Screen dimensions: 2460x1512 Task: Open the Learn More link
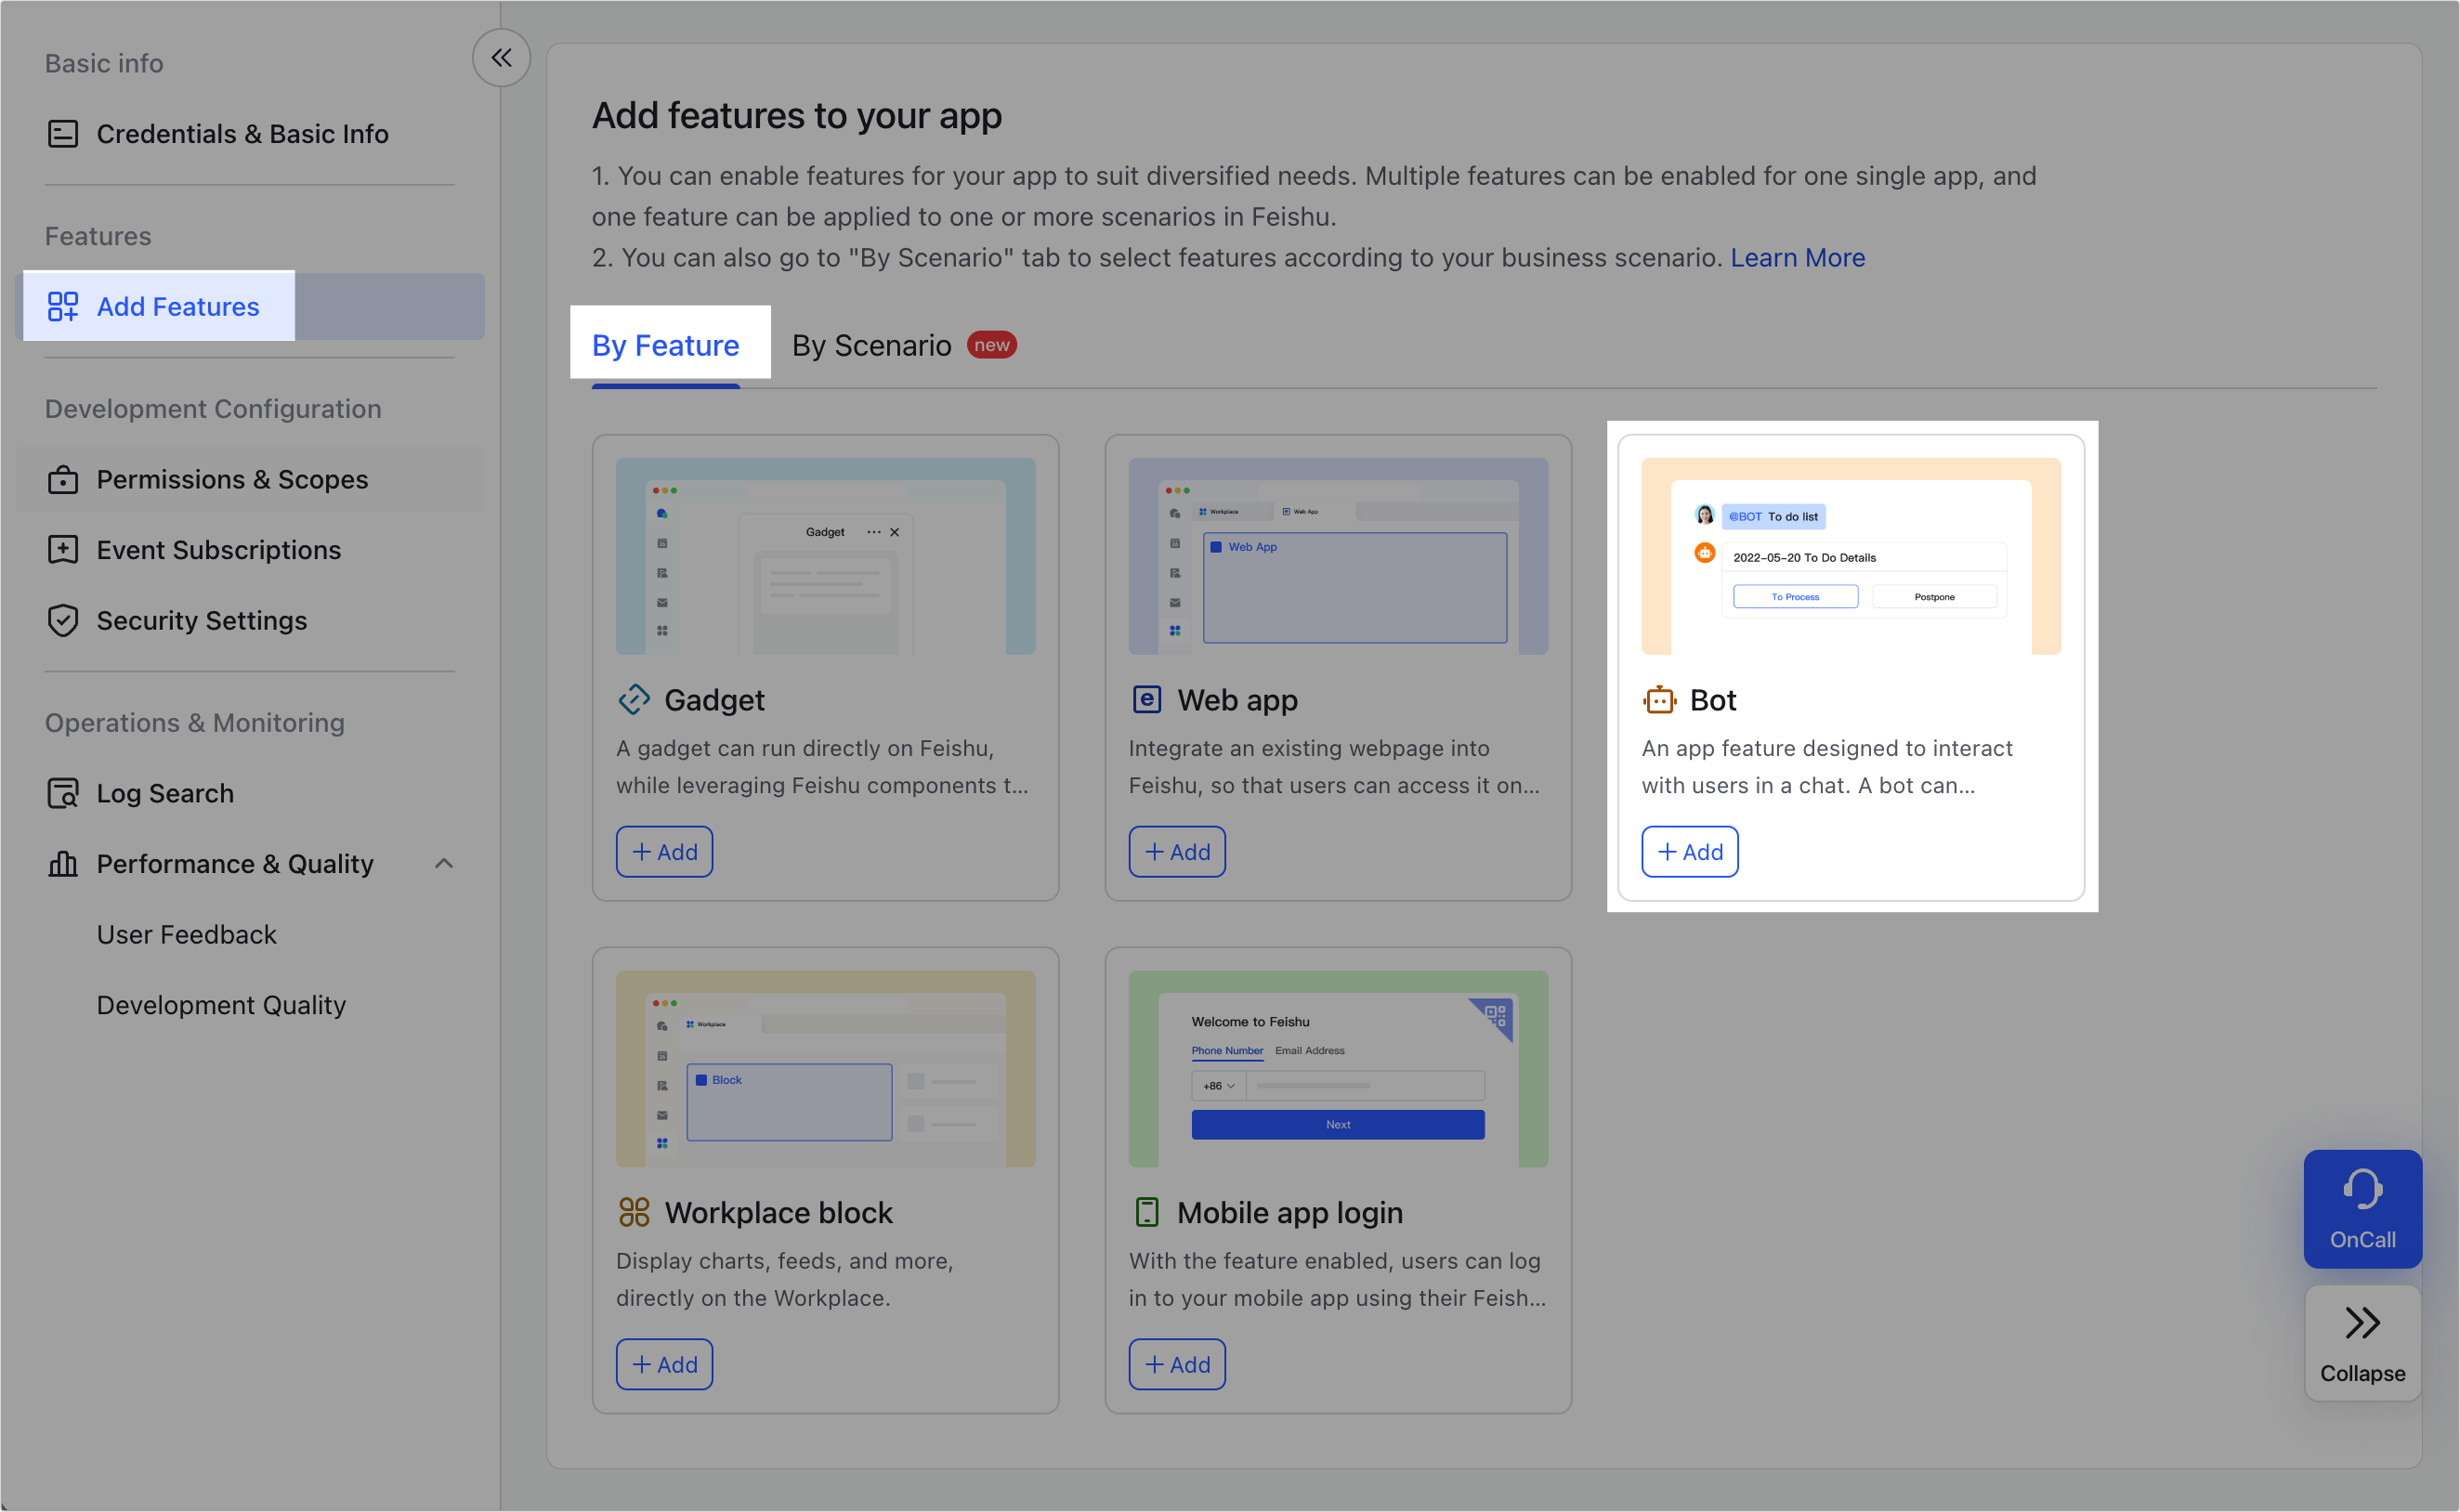[1797, 258]
